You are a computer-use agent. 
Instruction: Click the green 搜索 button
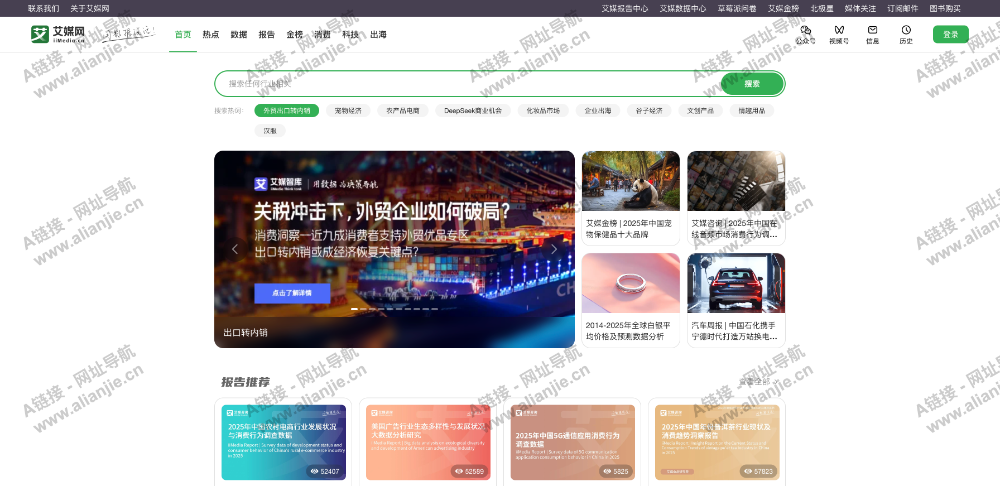[x=752, y=84]
